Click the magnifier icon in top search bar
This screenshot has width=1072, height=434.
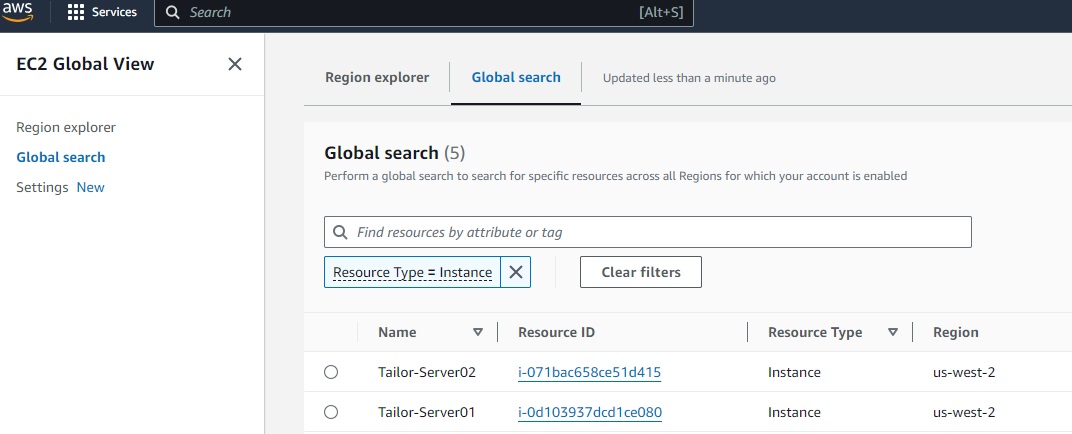173,13
